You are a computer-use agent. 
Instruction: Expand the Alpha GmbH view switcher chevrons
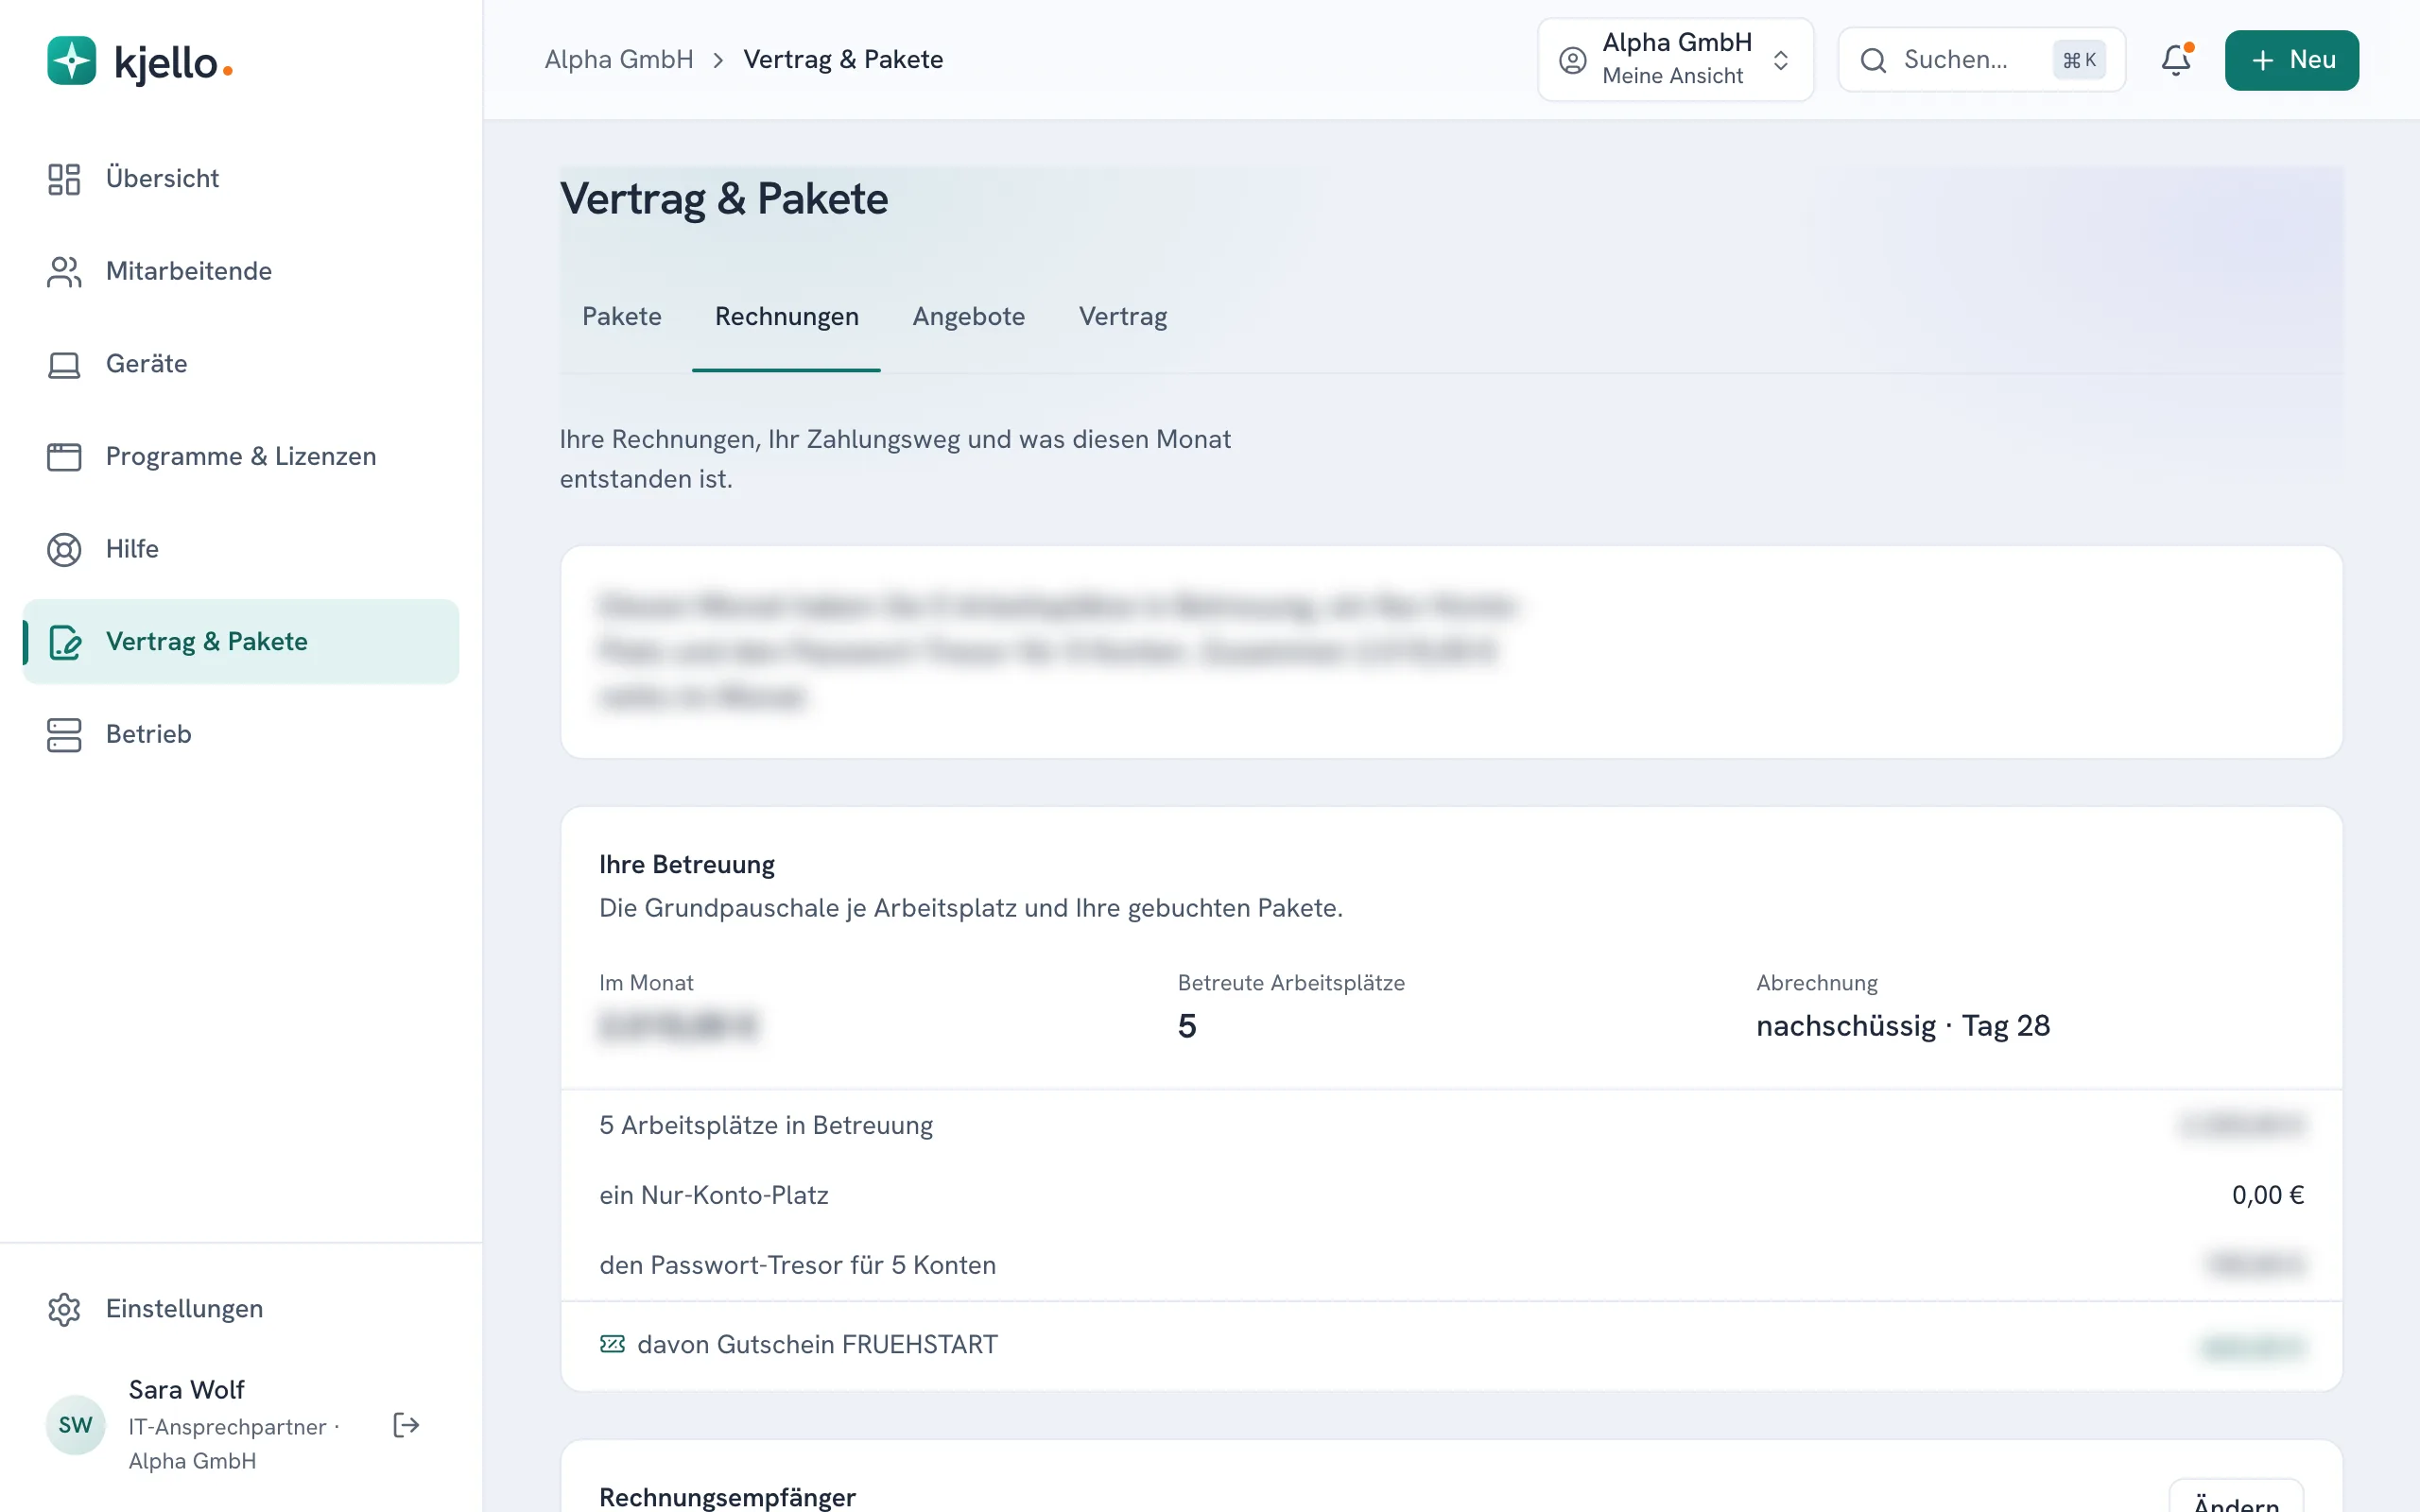1781,60
